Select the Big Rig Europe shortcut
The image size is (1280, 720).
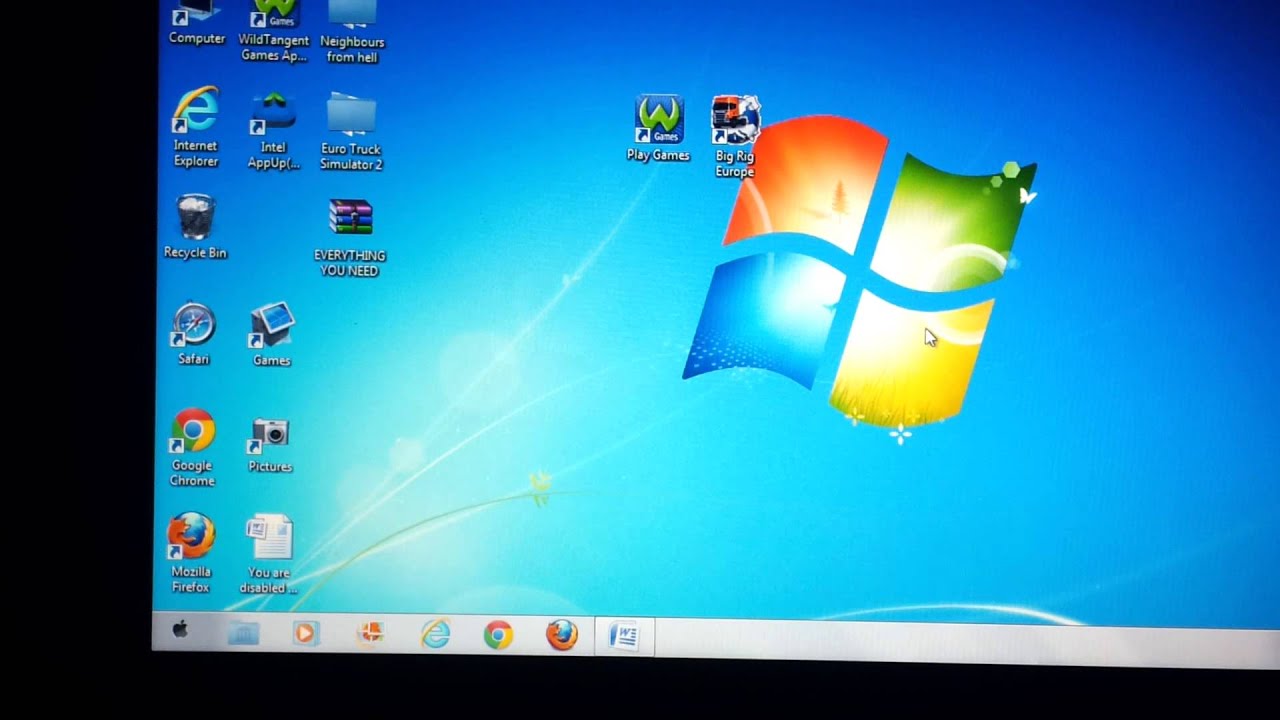coord(735,137)
